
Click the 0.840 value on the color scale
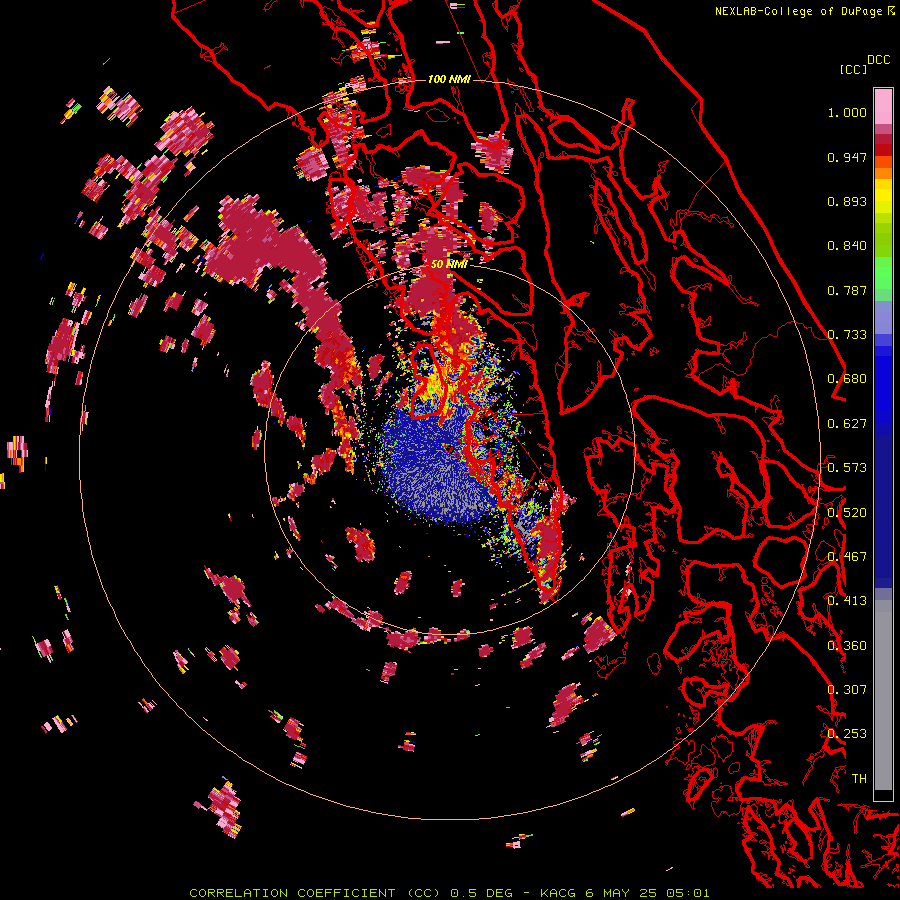click(847, 246)
